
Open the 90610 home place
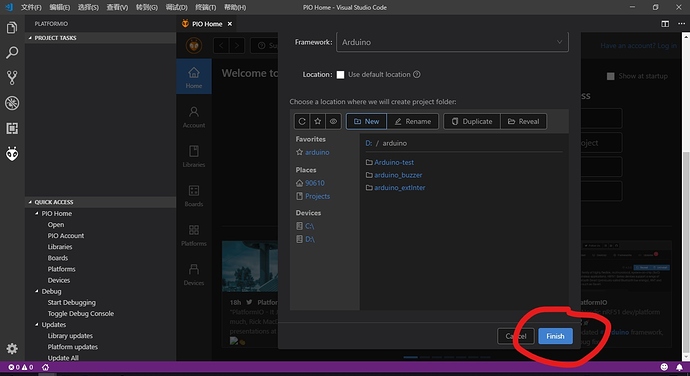pyautogui.click(x=315, y=183)
